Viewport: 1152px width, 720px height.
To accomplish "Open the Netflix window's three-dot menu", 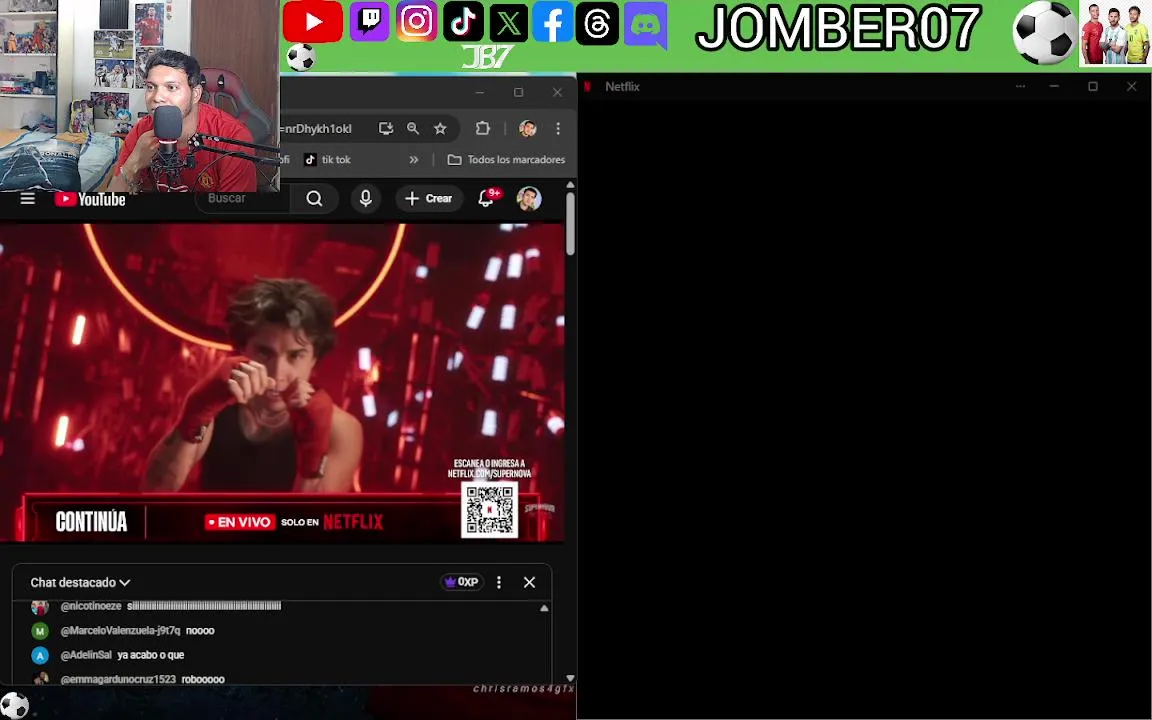I will point(1020,87).
